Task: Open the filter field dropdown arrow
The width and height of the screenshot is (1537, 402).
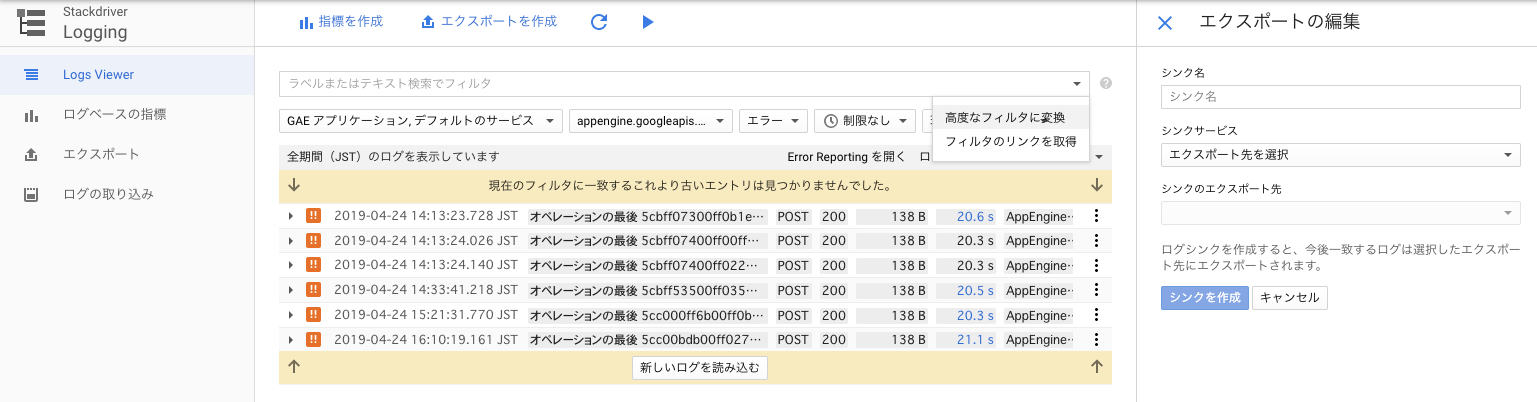Action: tap(1077, 84)
